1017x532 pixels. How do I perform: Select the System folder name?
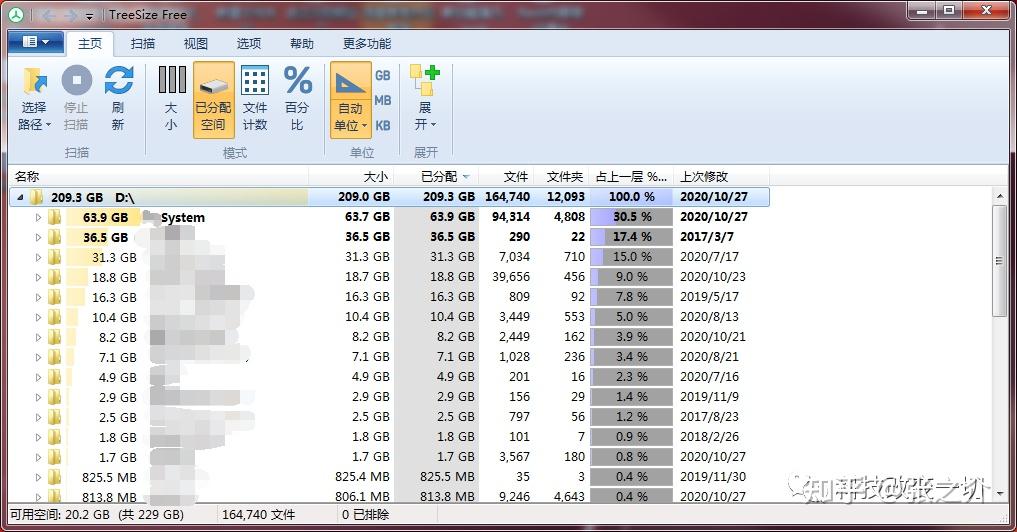[183, 218]
